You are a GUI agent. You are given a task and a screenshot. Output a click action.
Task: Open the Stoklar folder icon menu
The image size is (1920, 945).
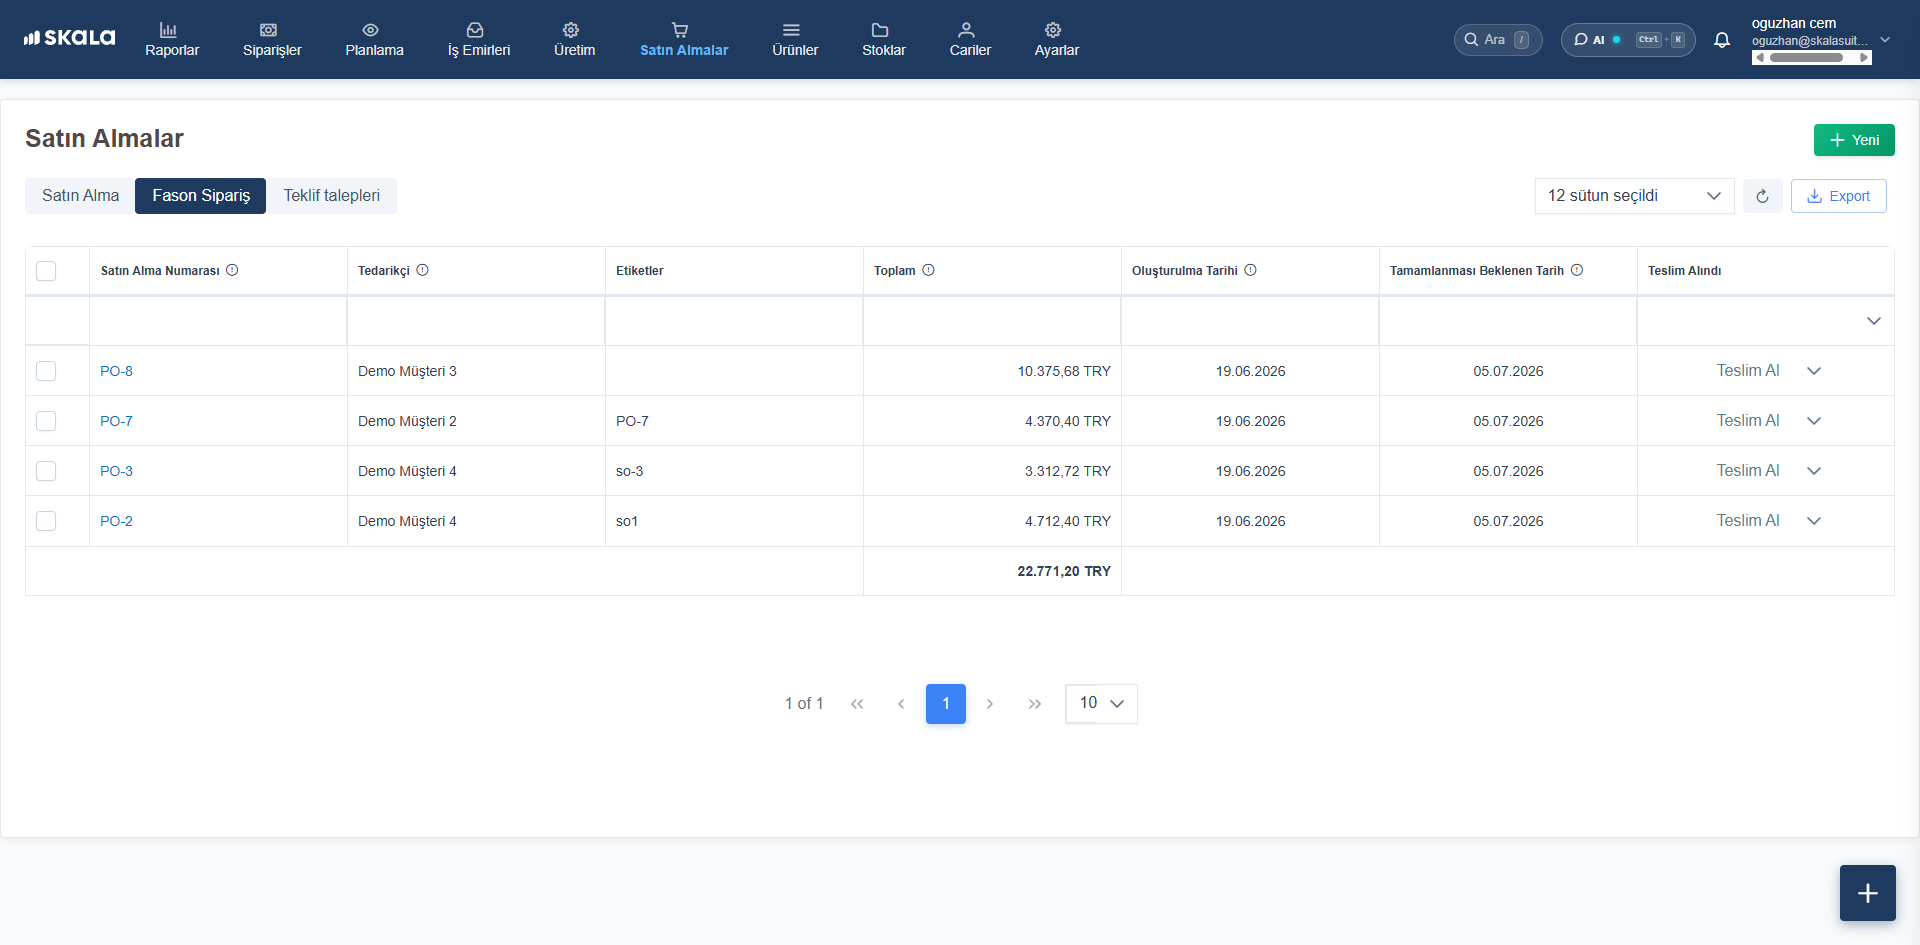[883, 40]
